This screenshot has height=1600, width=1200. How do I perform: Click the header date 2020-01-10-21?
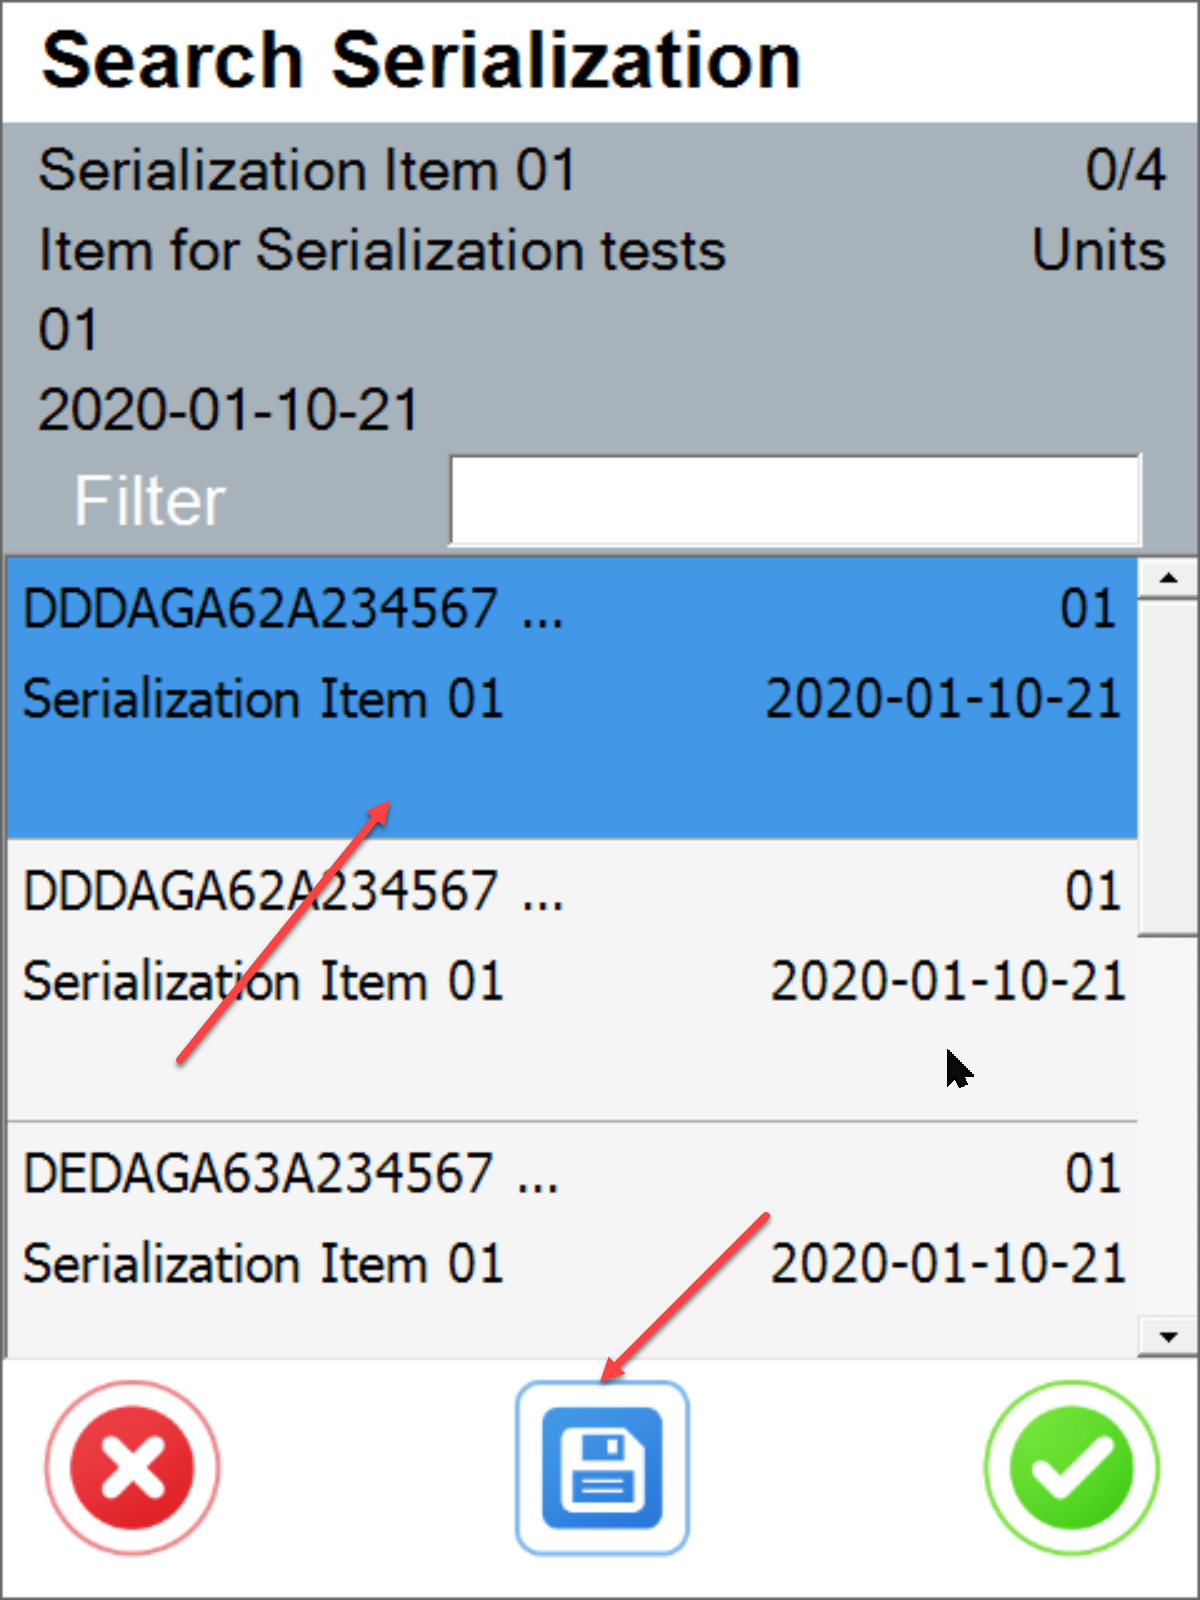(228, 408)
